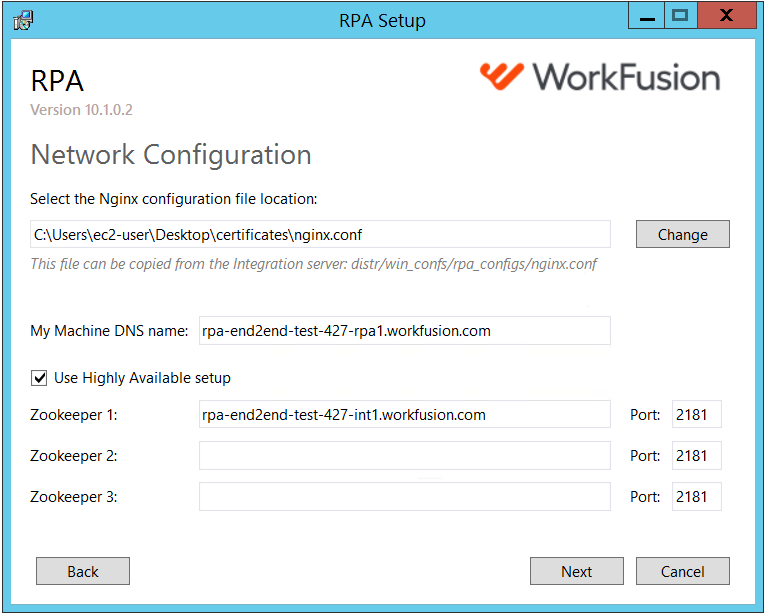This screenshot has height=614, width=766.
Task: Proceed with the Next button
Action: point(576,571)
